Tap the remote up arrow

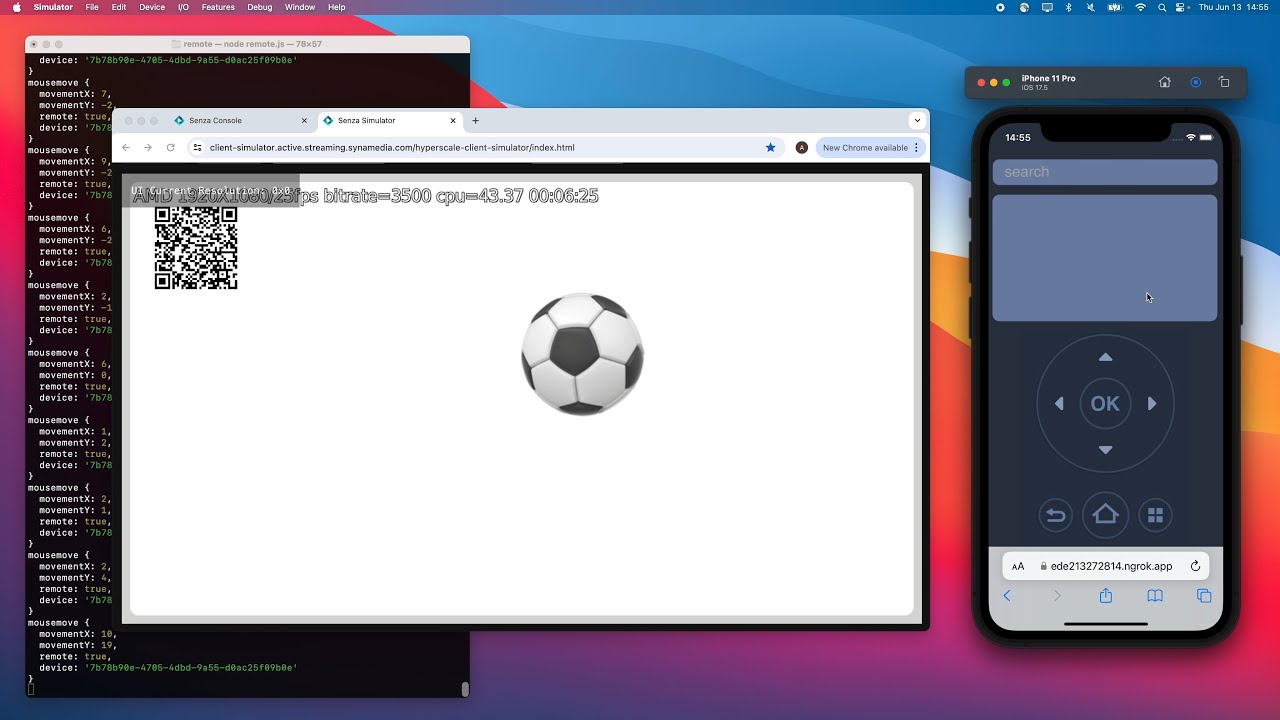point(1105,357)
